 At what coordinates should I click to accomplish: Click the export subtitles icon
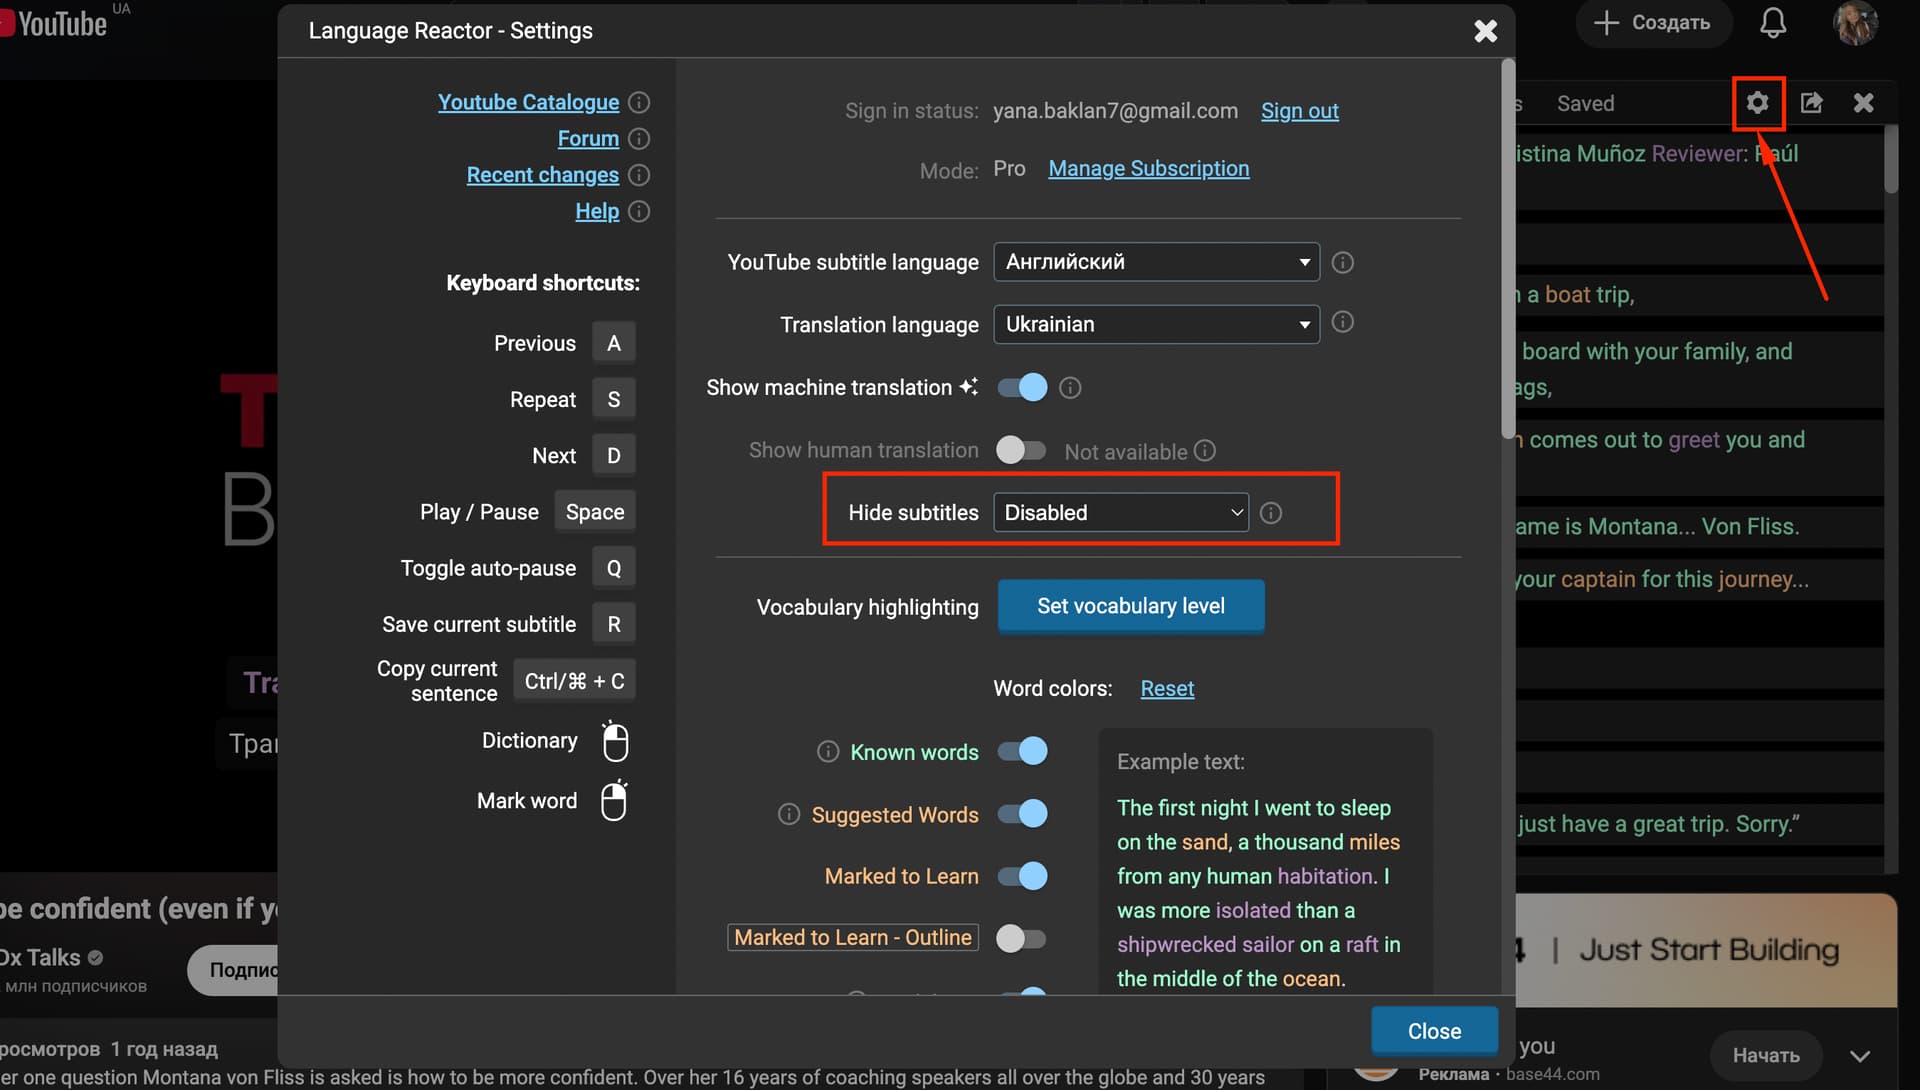point(1811,103)
